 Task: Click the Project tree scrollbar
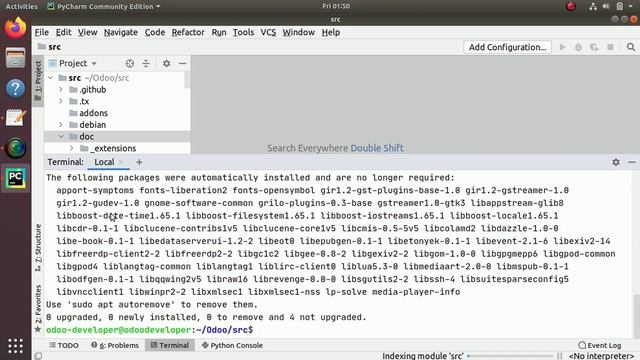pos(187,80)
